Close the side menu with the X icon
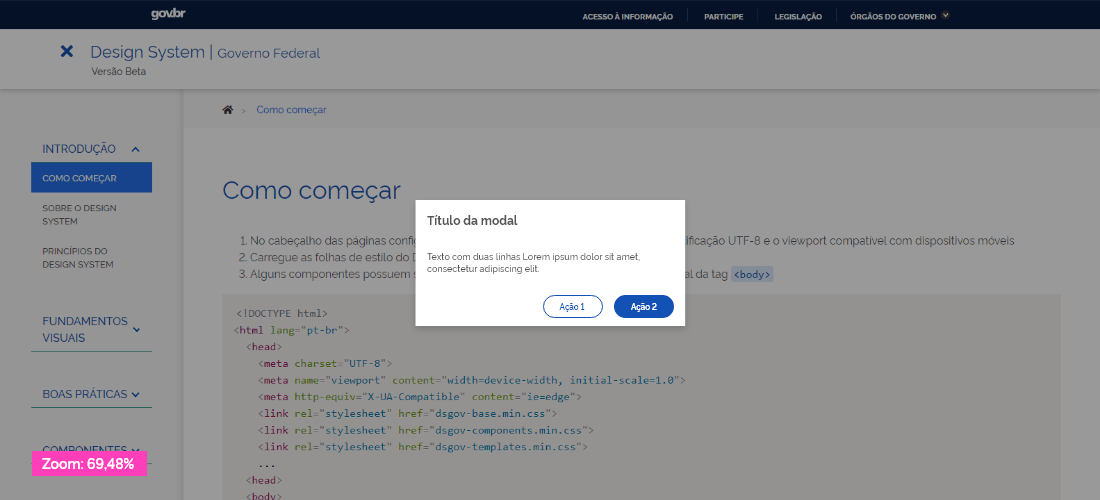1100x500 pixels. coord(67,51)
